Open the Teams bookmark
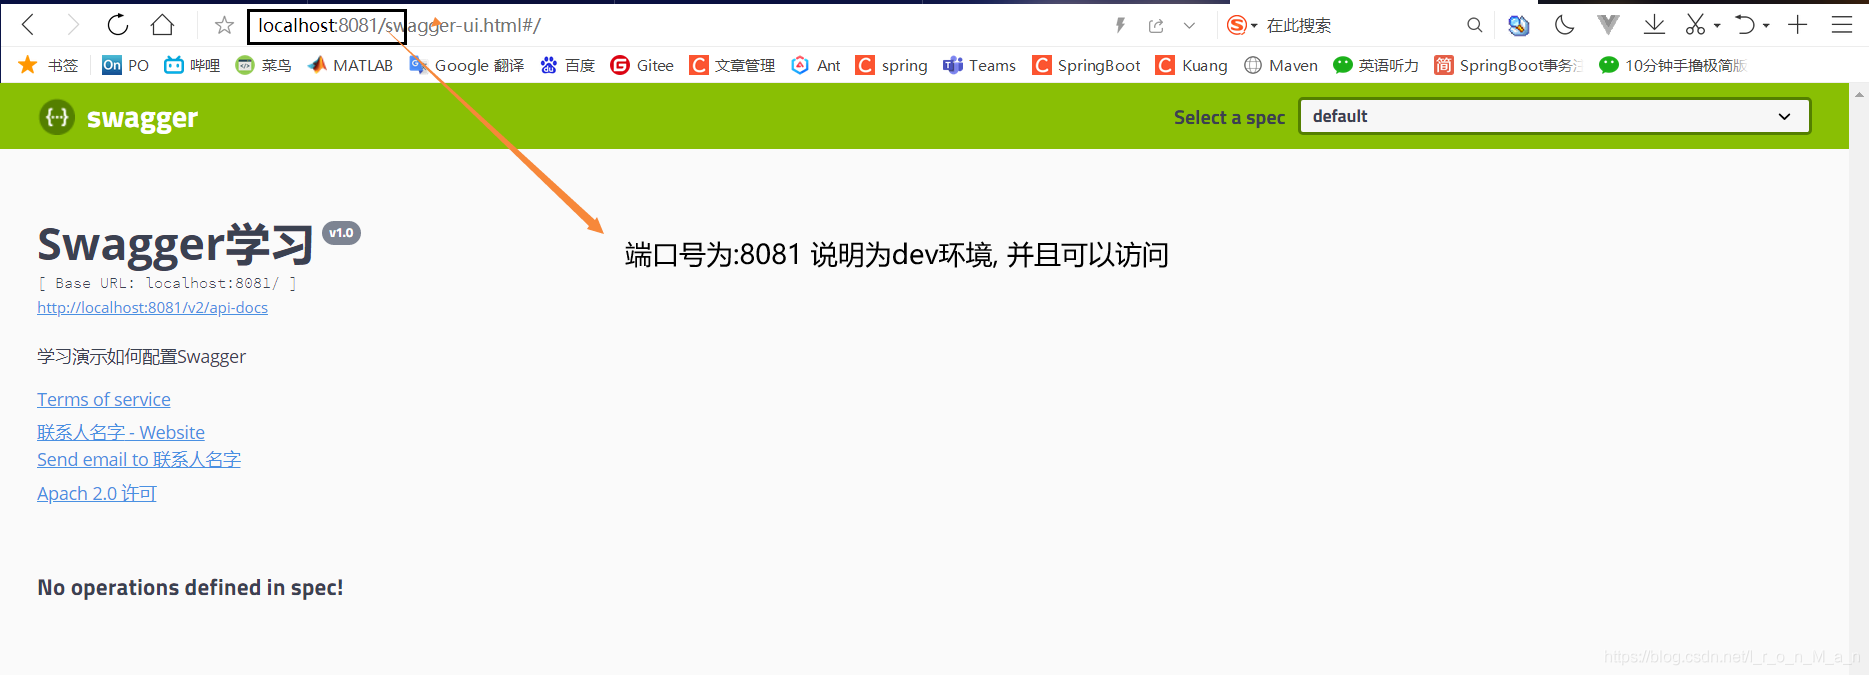 [979, 65]
